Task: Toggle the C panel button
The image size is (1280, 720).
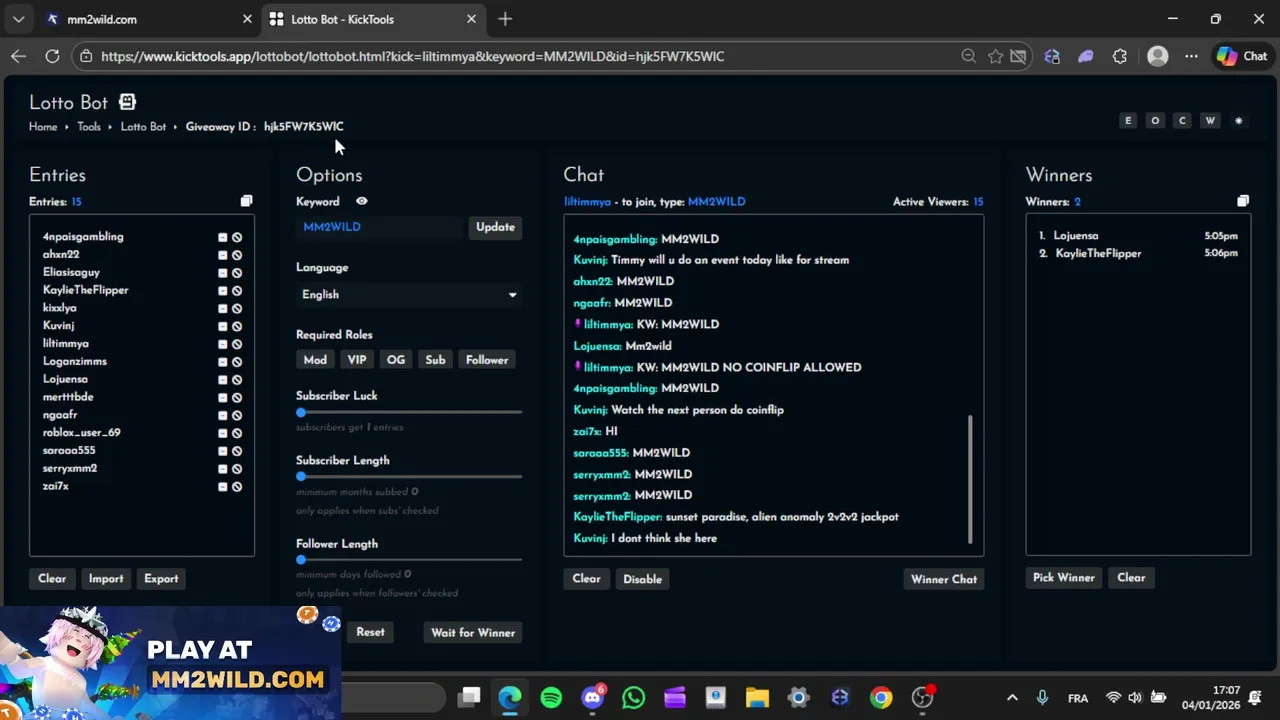Action: point(1182,121)
